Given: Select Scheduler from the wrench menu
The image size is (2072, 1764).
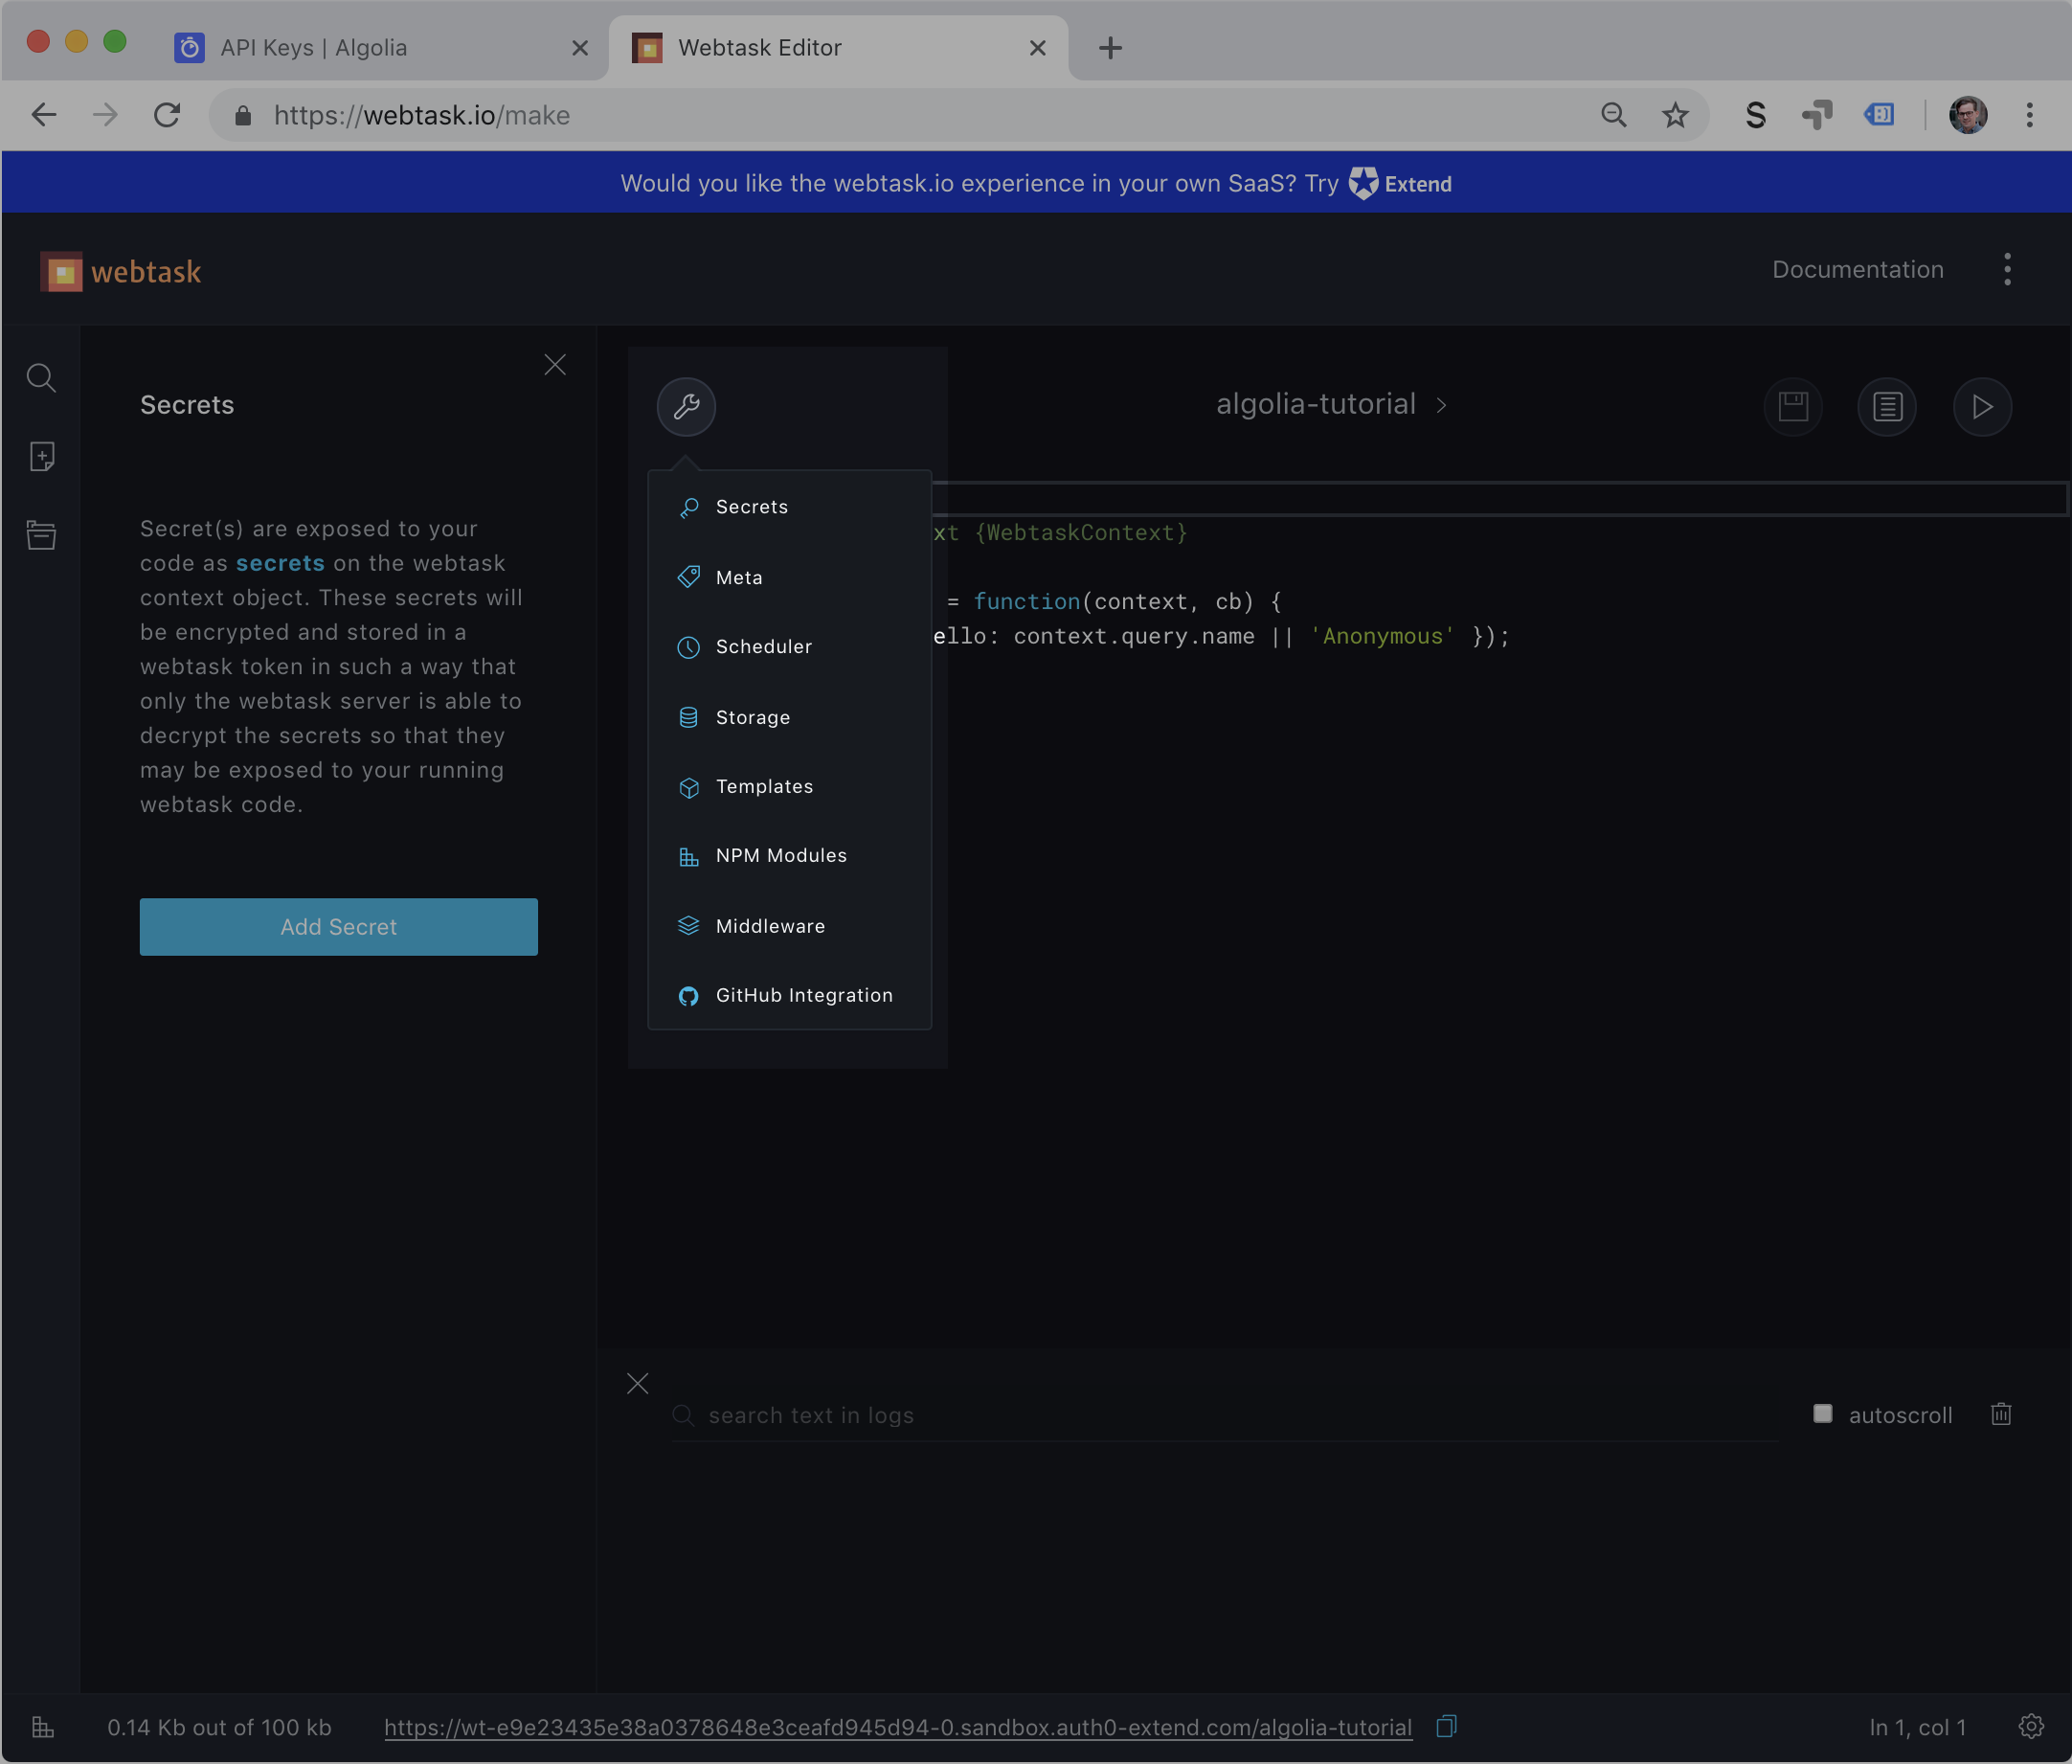Looking at the screenshot, I should point(763,647).
